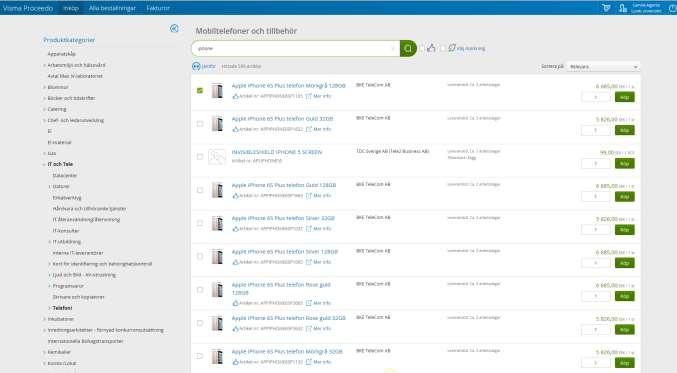This screenshot has width=677, height=373.
Task: Click the thumbs-up favorites filter icon
Action: [x=431, y=48]
